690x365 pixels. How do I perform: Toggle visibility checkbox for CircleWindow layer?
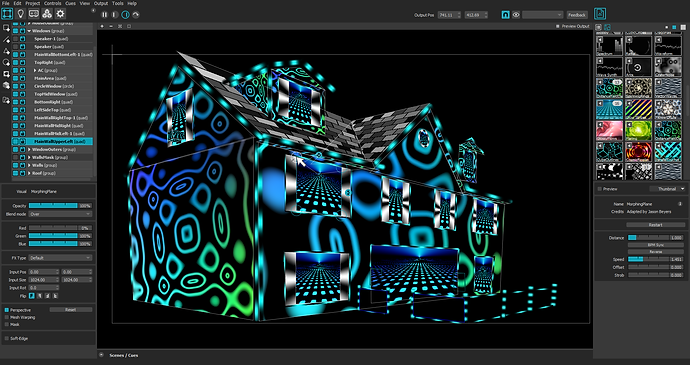15,86
